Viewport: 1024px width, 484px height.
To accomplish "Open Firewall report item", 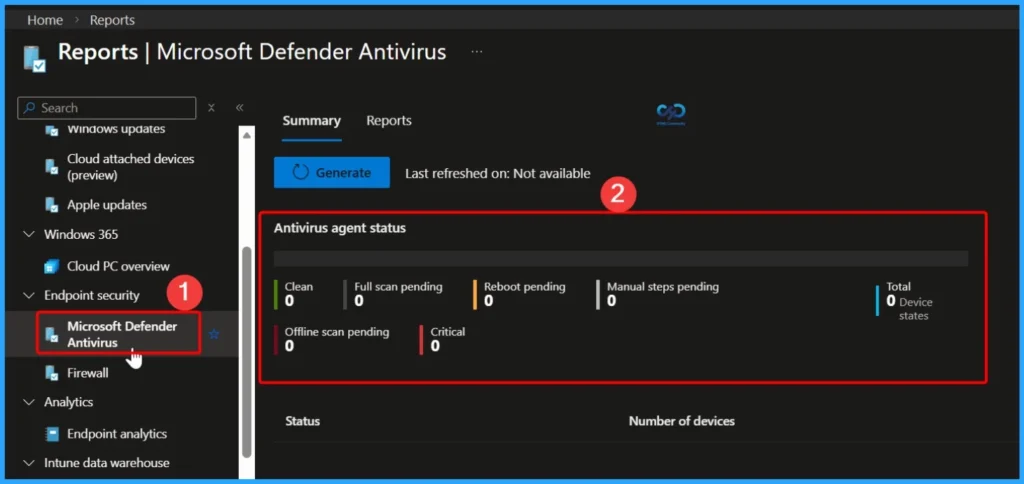I will pyautogui.click(x=88, y=373).
